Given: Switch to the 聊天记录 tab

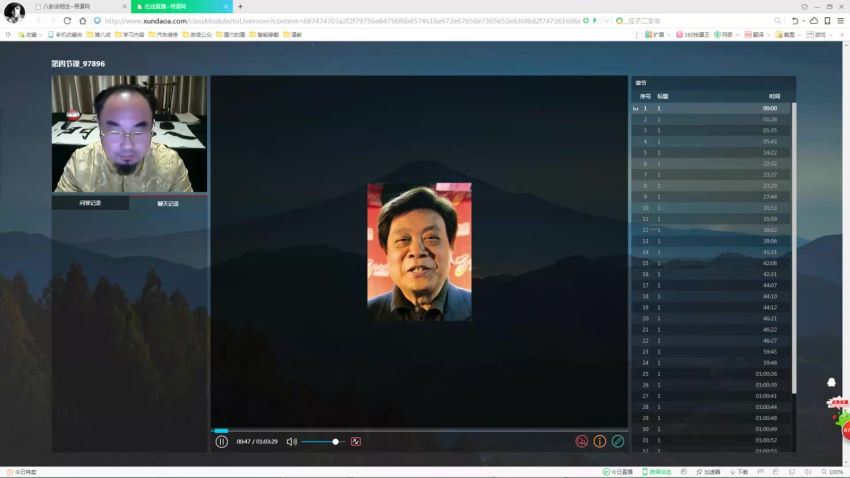Looking at the screenshot, I should click(168, 204).
